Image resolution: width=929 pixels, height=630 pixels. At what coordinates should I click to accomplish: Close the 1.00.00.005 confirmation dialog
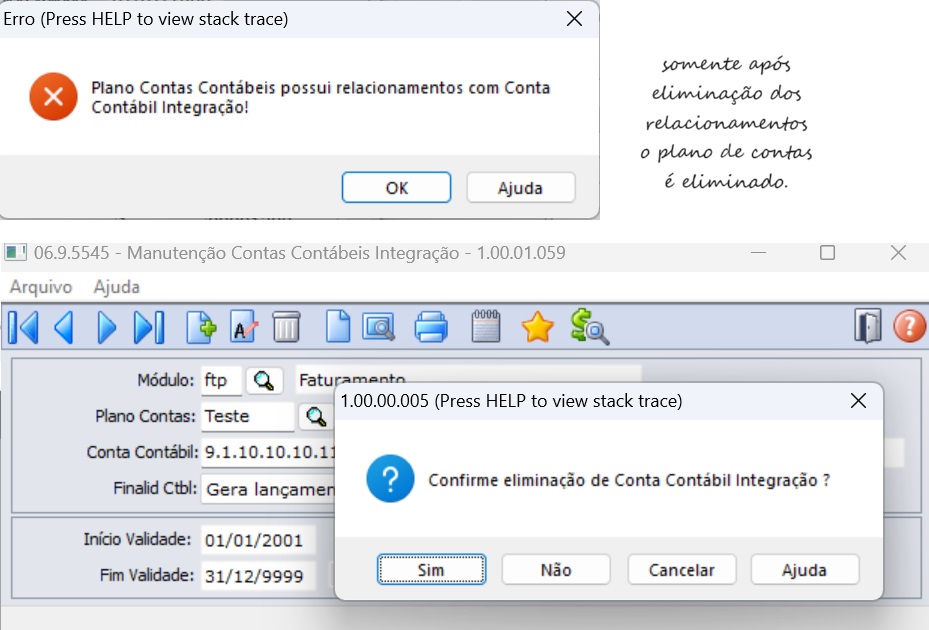click(x=858, y=401)
